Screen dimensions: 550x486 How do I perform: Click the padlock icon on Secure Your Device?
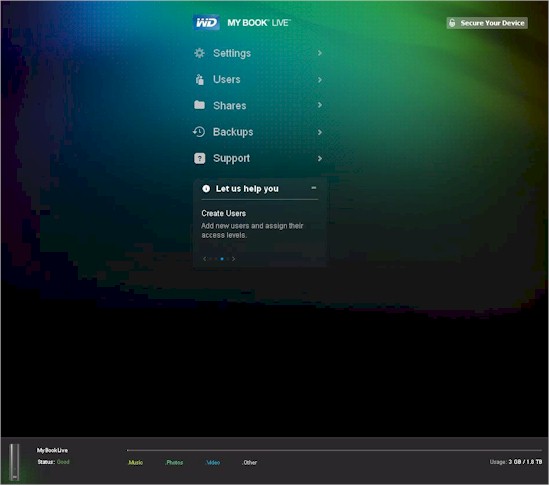pyautogui.click(x=452, y=23)
